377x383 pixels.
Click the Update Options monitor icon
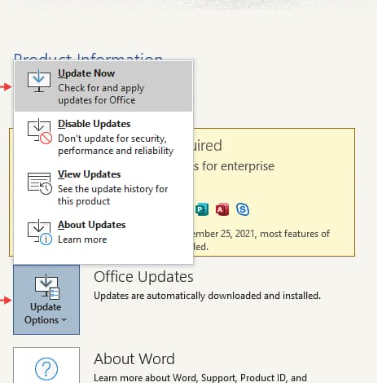47,287
